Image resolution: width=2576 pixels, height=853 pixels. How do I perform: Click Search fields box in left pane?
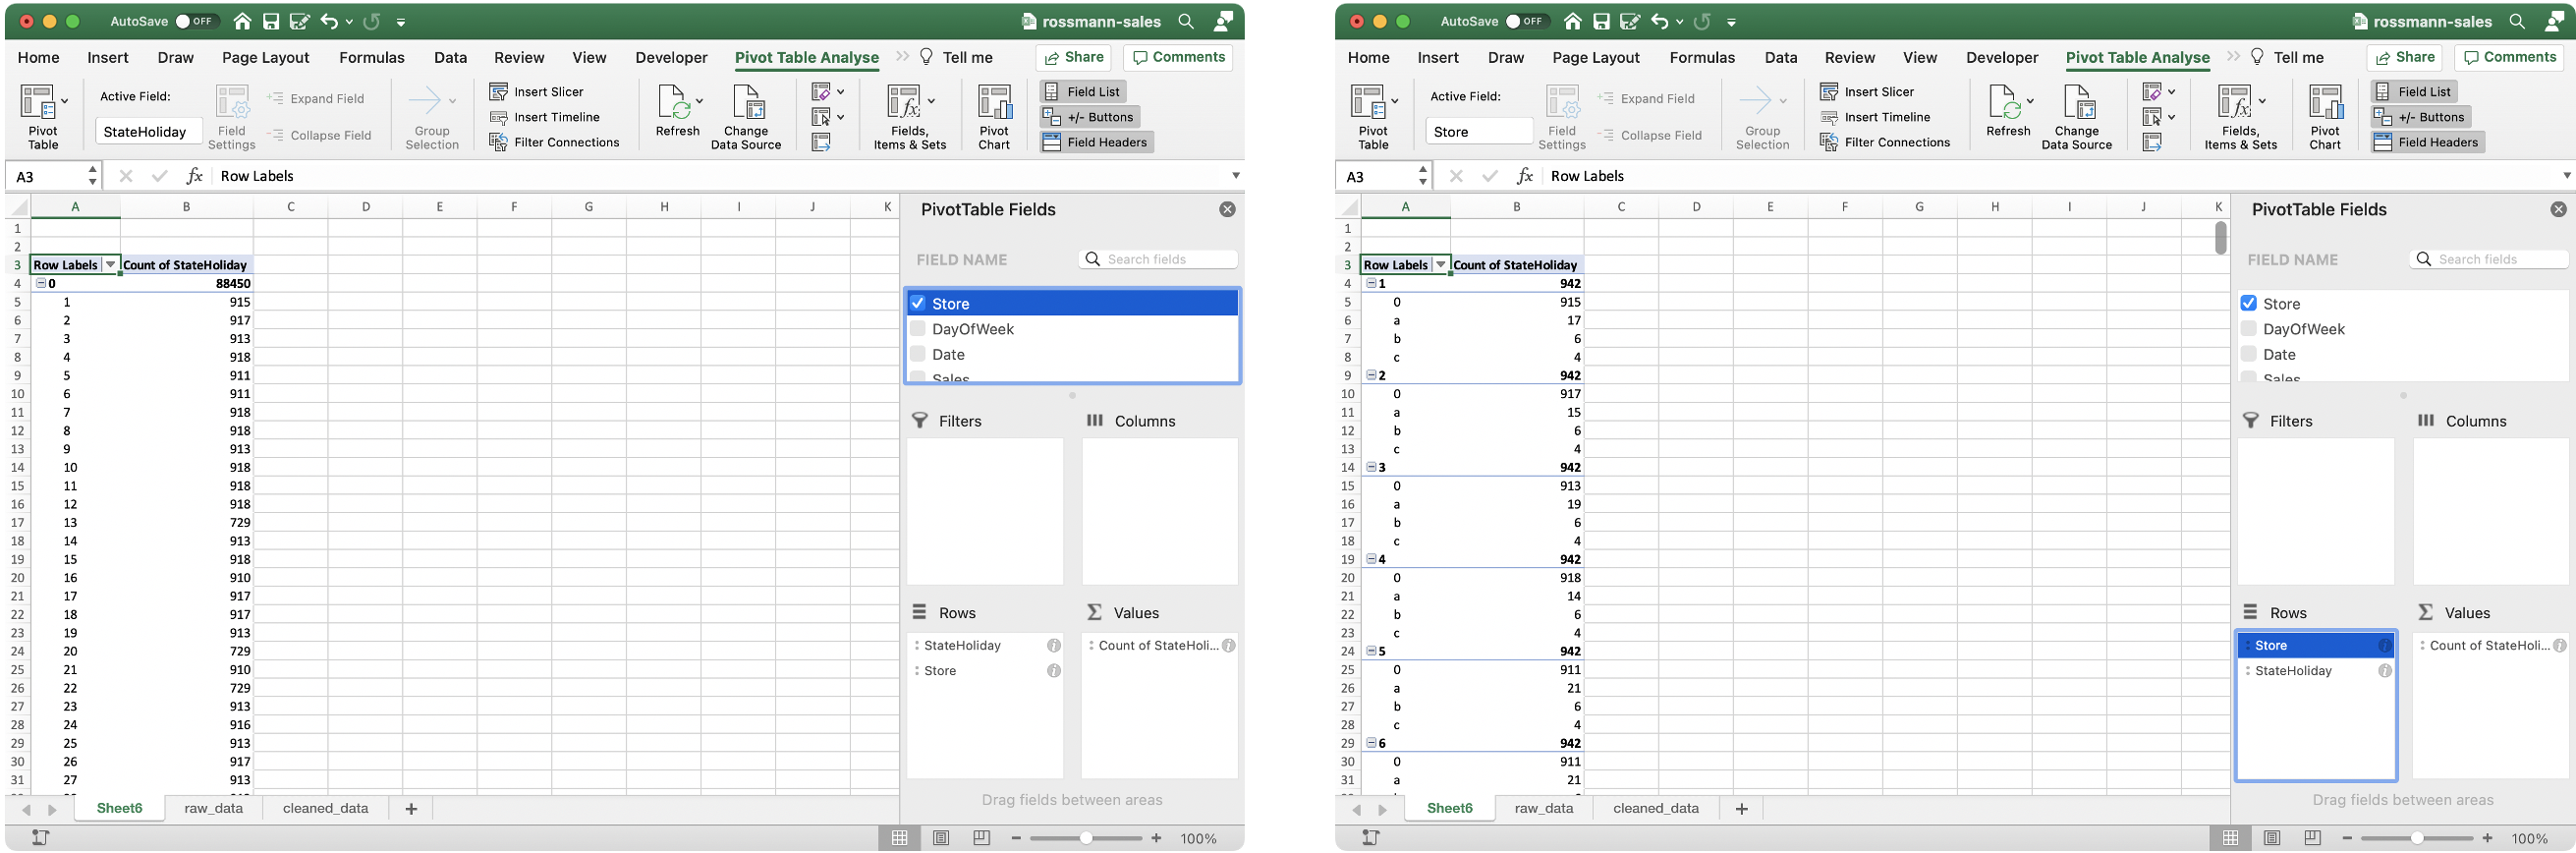coord(1158,260)
